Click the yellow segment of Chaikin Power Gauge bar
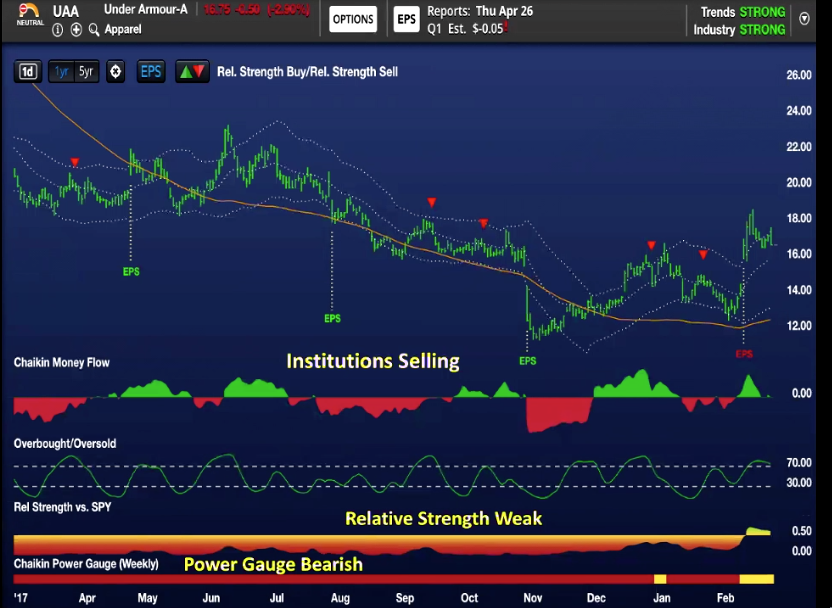The height and width of the screenshot is (608, 832). [x=755, y=579]
